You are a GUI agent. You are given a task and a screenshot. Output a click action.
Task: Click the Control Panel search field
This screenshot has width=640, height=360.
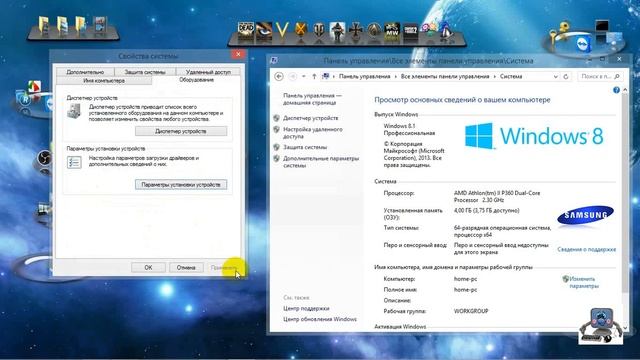[600, 76]
